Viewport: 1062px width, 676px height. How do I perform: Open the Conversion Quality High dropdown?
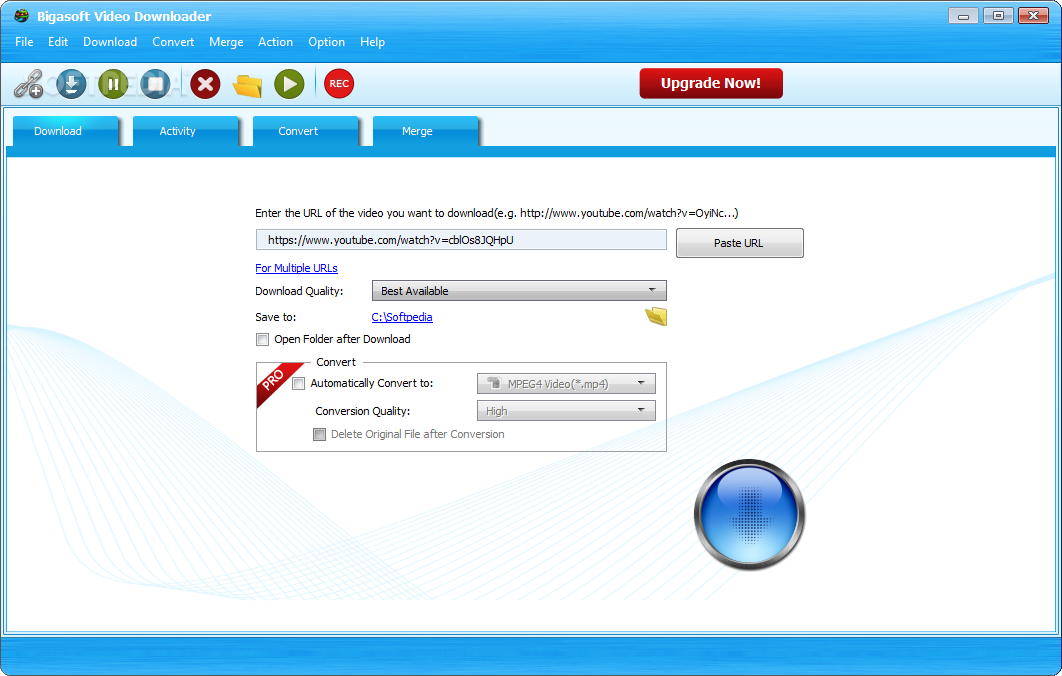(566, 410)
